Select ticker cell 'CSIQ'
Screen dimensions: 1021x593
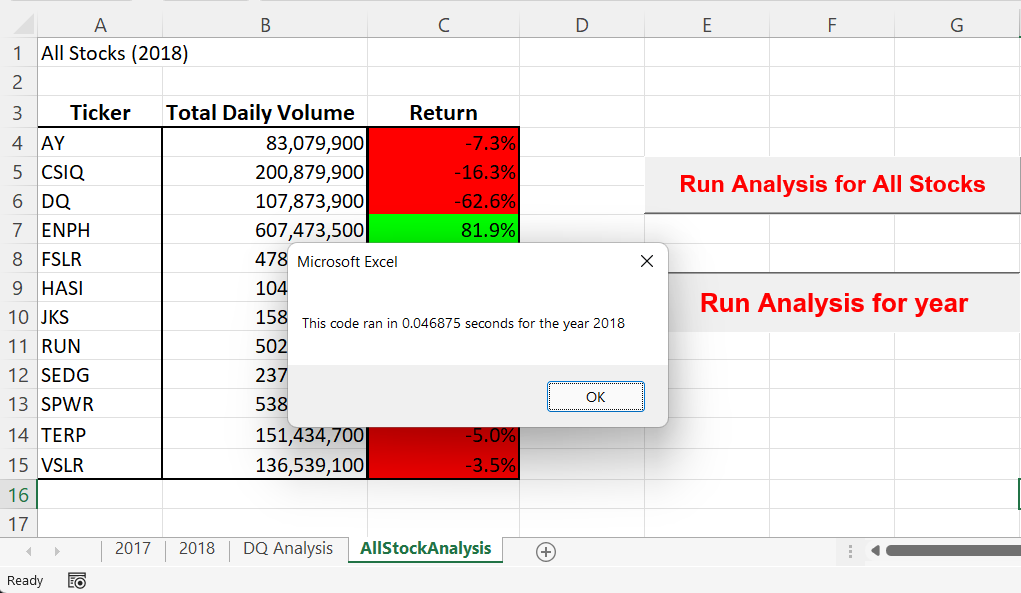(x=100, y=172)
